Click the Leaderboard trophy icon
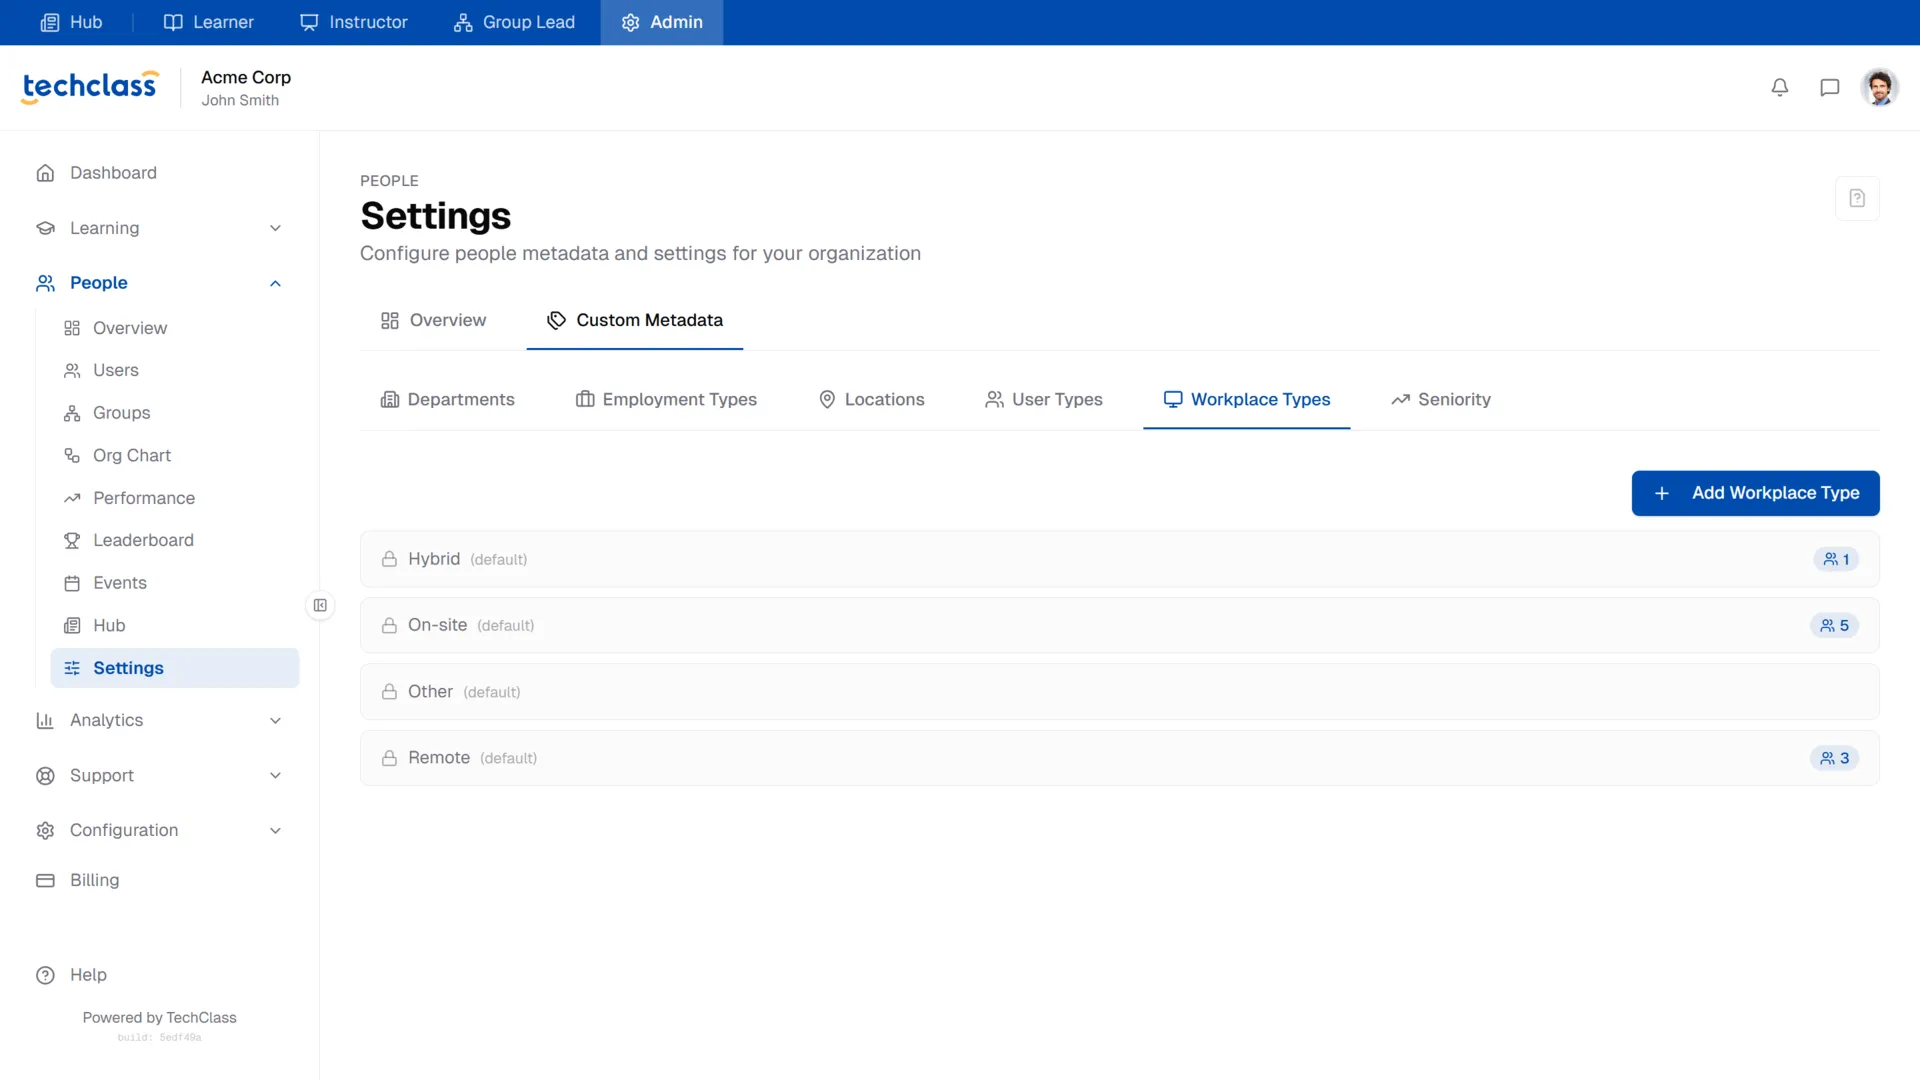This screenshot has width=1920, height=1080. tap(72, 540)
